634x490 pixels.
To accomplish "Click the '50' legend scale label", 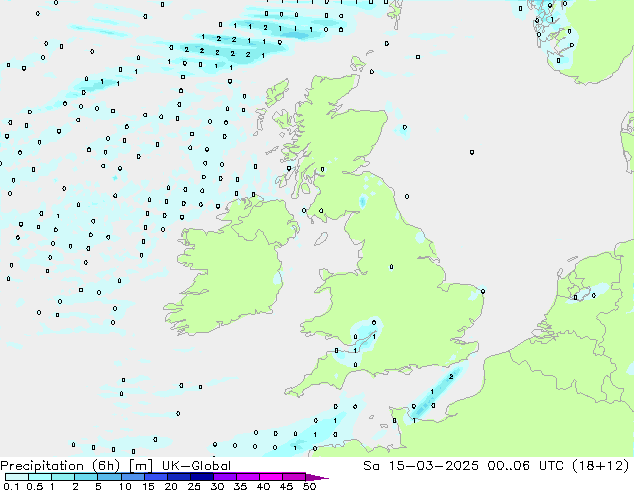I will [x=309, y=486].
